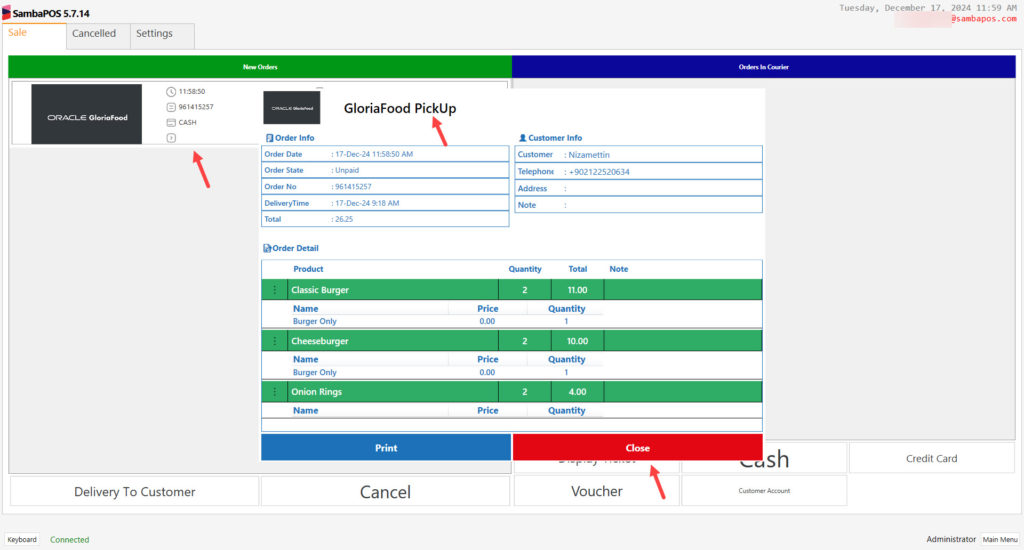The width and height of the screenshot is (1024, 550).
Task: Select the Classic Burger order row
Action: point(511,289)
